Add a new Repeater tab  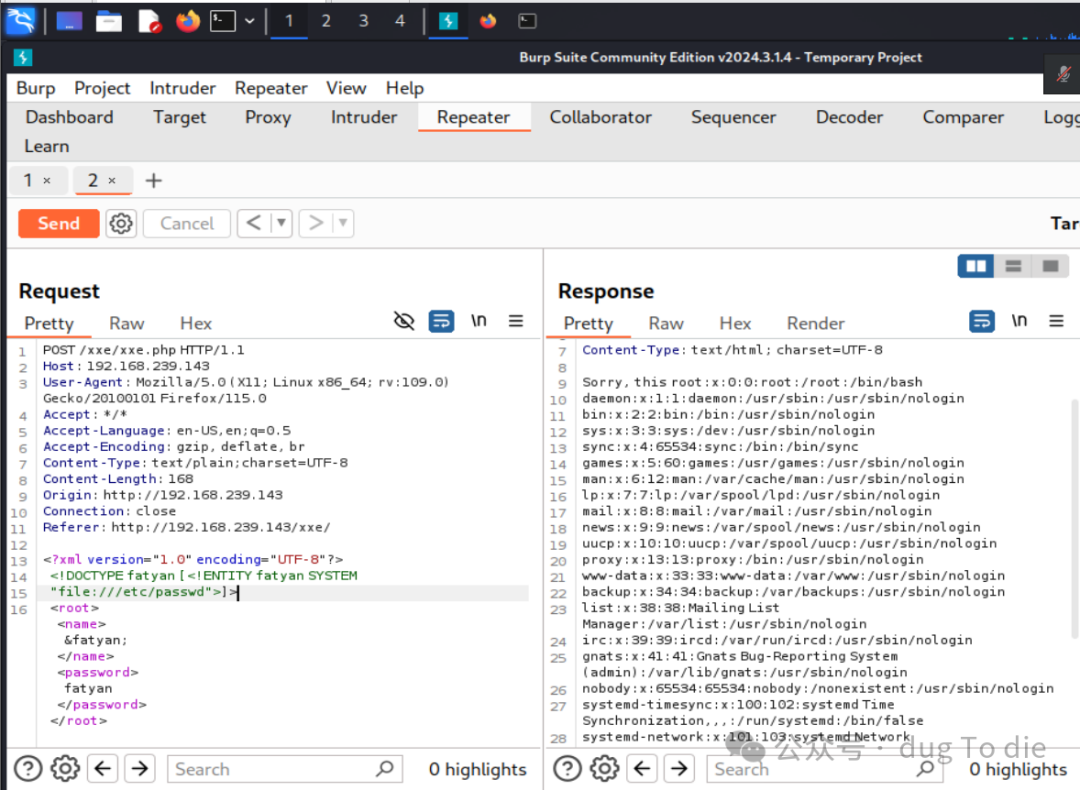pyautogui.click(x=154, y=180)
